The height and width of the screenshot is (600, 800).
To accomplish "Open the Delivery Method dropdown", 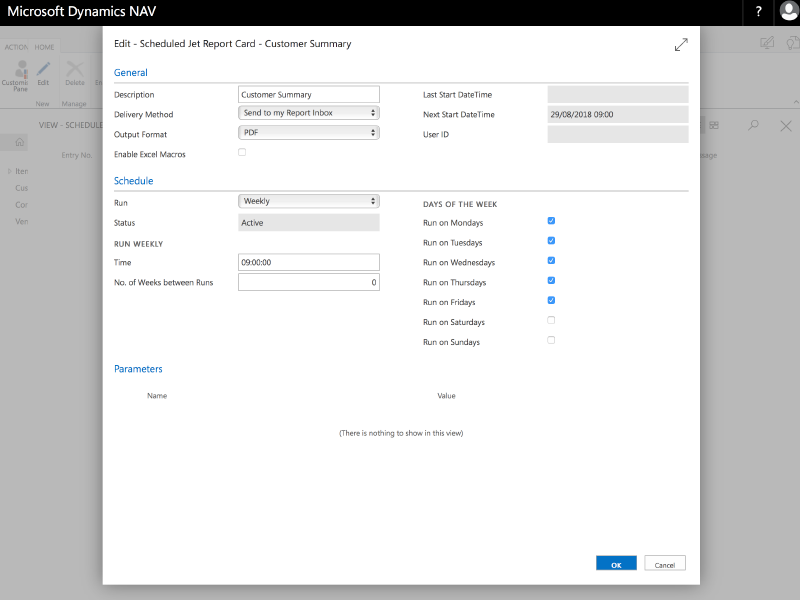I will coord(309,113).
